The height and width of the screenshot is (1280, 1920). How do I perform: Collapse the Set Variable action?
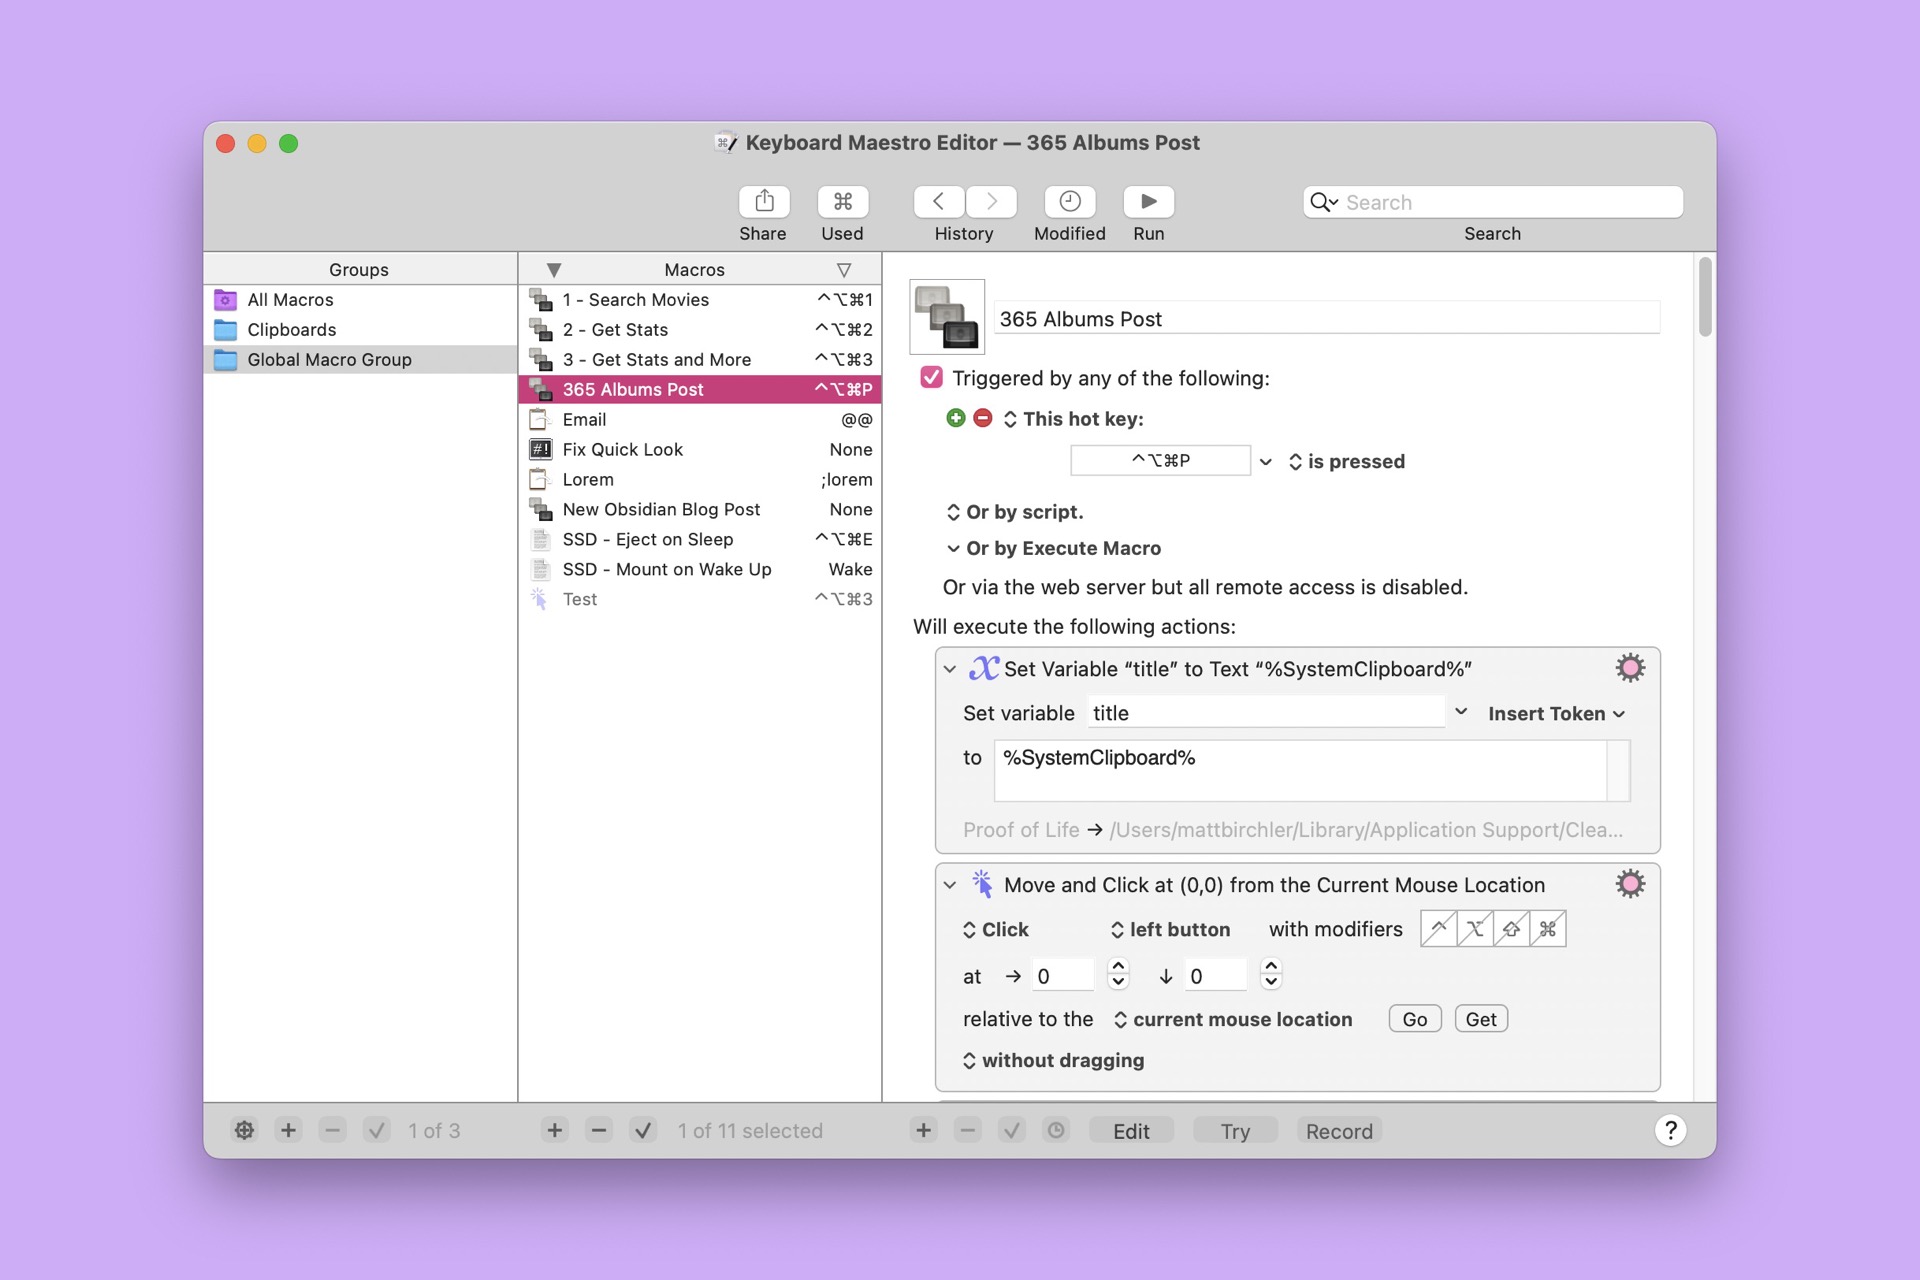[950, 669]
